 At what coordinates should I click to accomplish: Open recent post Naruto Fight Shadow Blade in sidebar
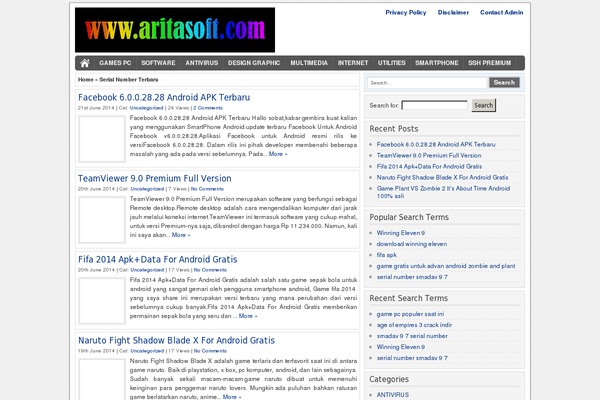442,178
